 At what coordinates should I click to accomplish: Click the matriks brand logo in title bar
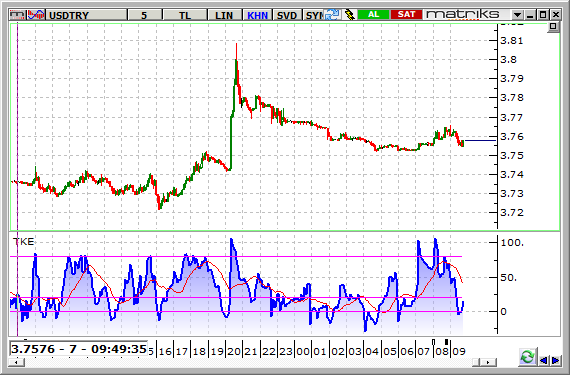(x=462, y=15)
